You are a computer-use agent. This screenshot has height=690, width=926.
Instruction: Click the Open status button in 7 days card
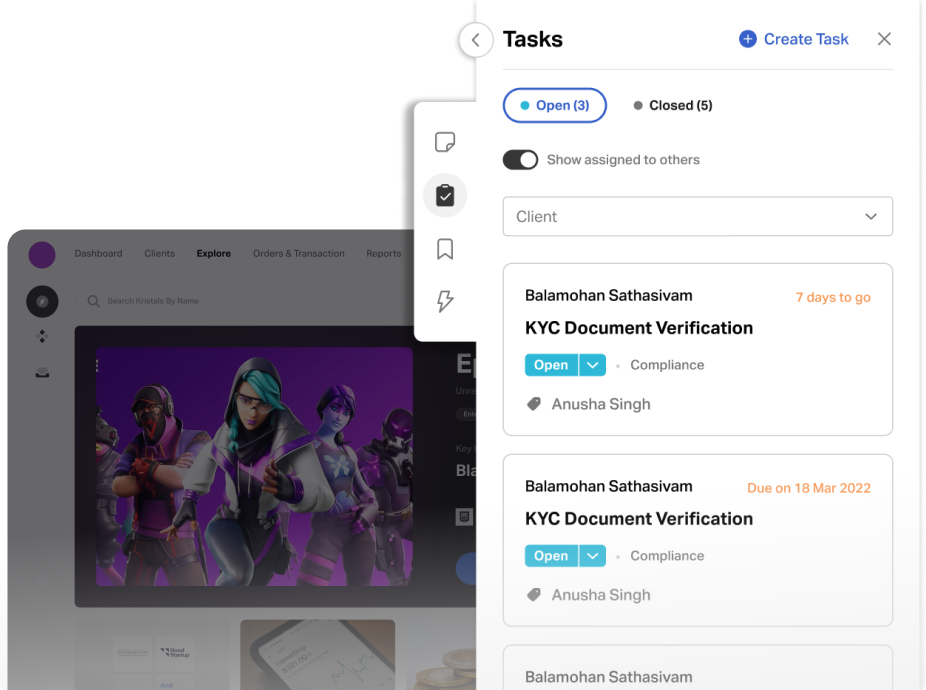[x=551, y=365]
